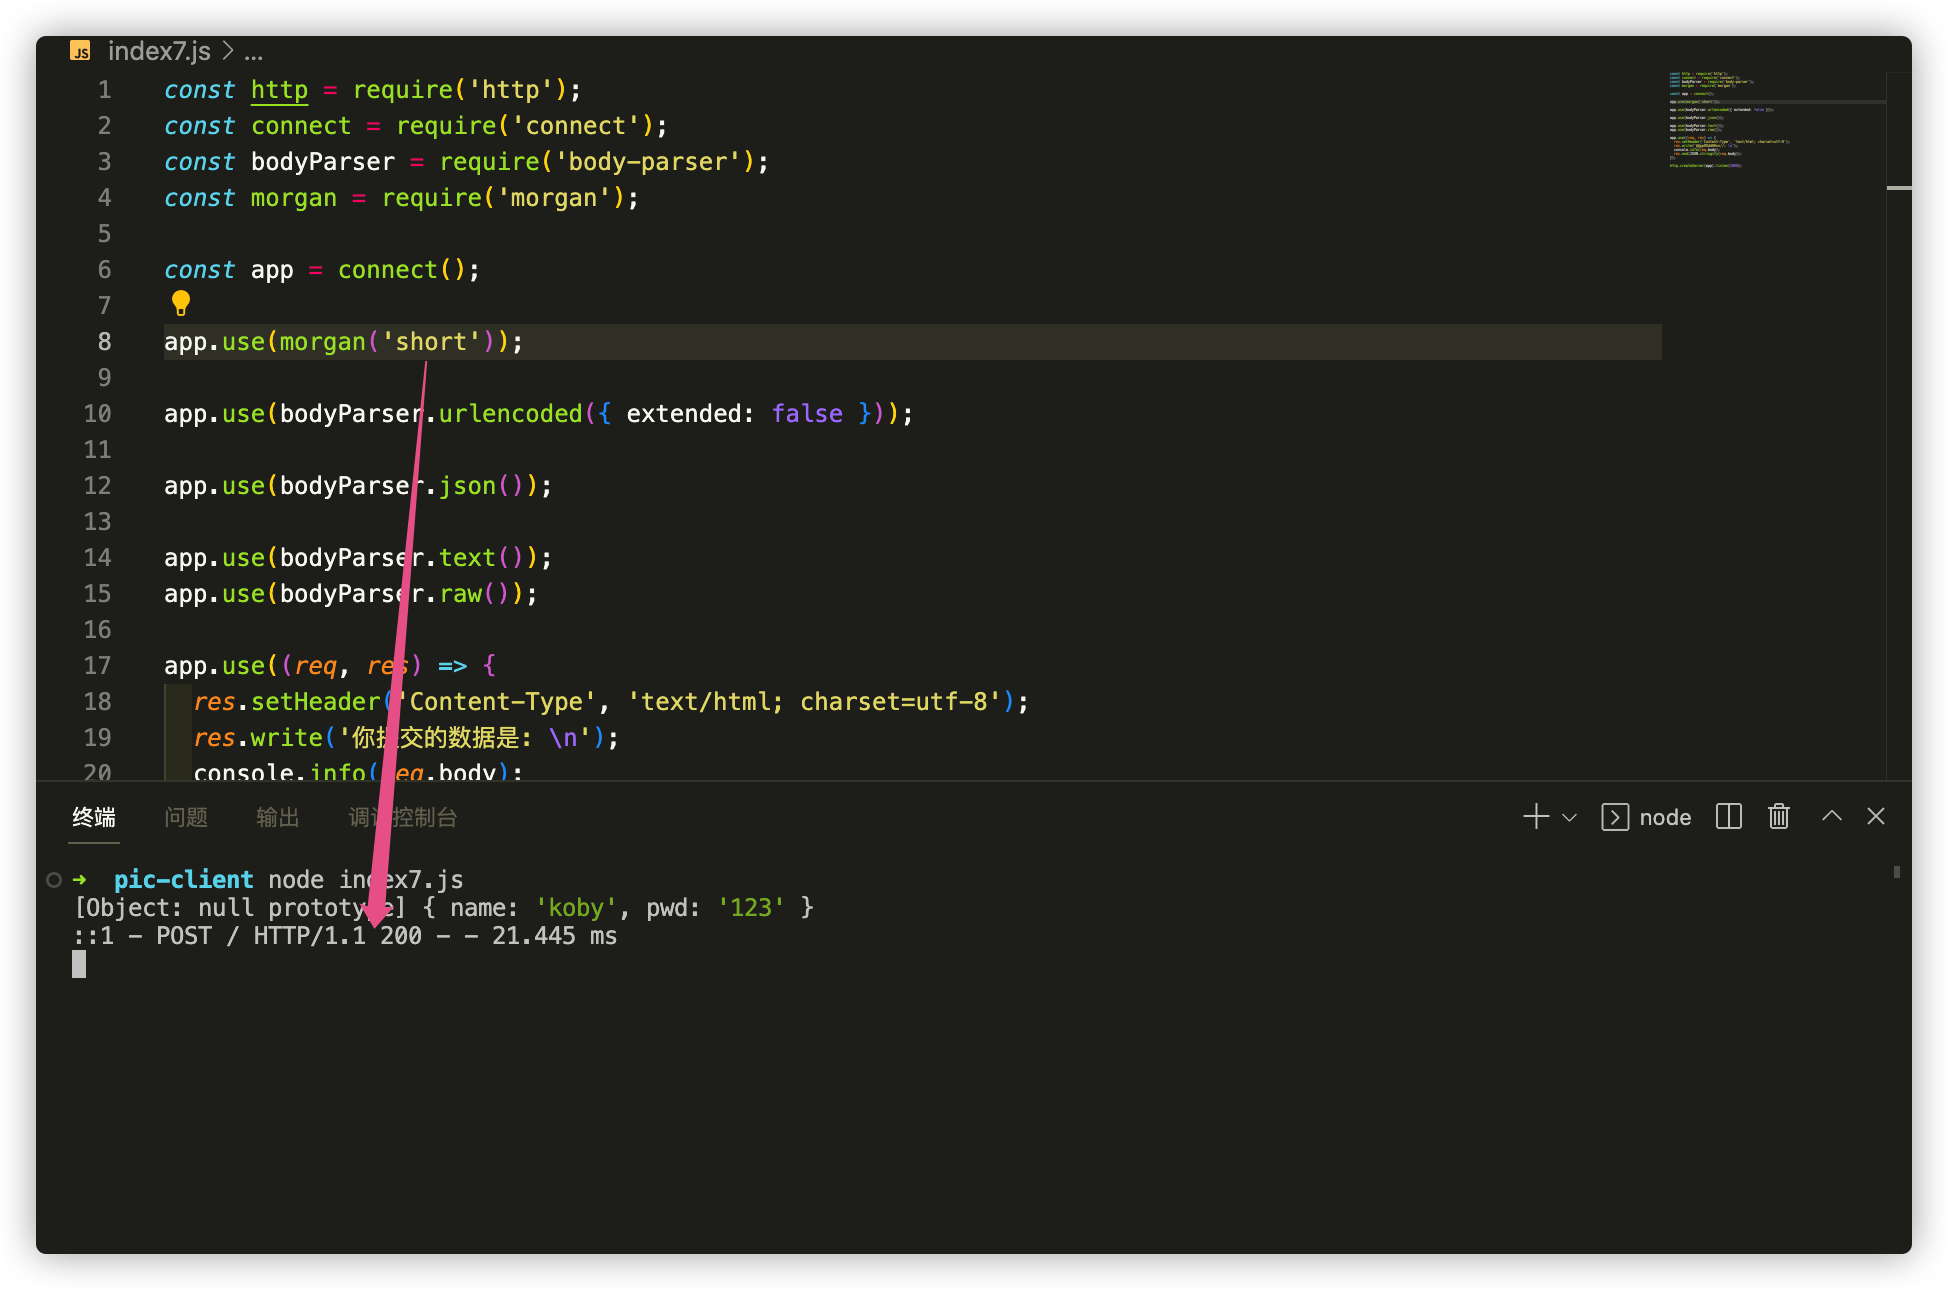The image size is (1948, 1290).
Task: Click the 21.445 ms text in terminal
Action: coord(554,936)
